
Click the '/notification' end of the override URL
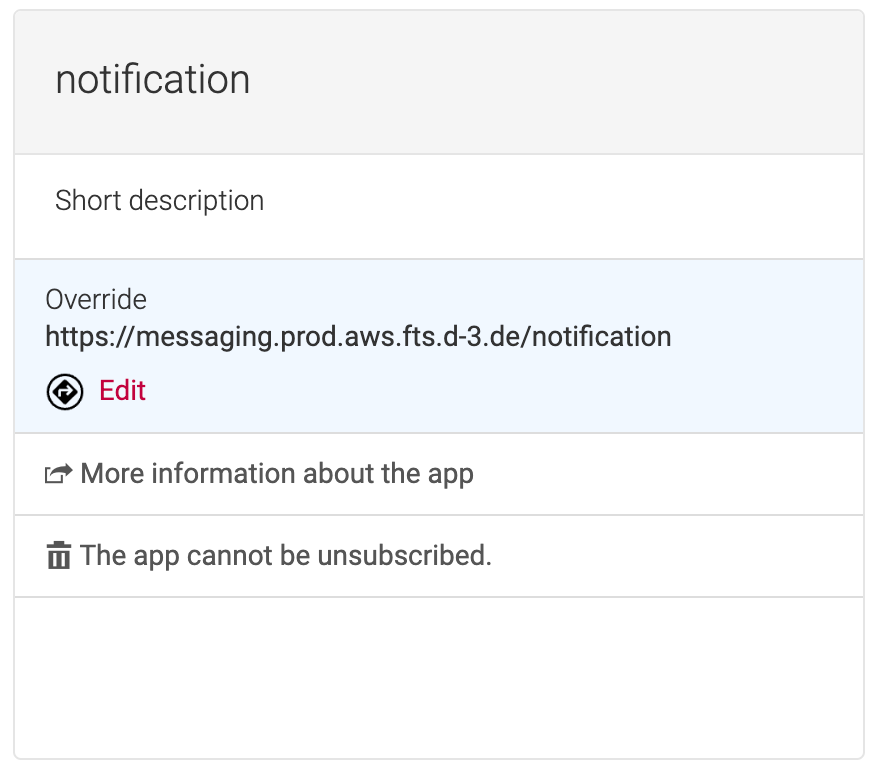tap(601, 336)
